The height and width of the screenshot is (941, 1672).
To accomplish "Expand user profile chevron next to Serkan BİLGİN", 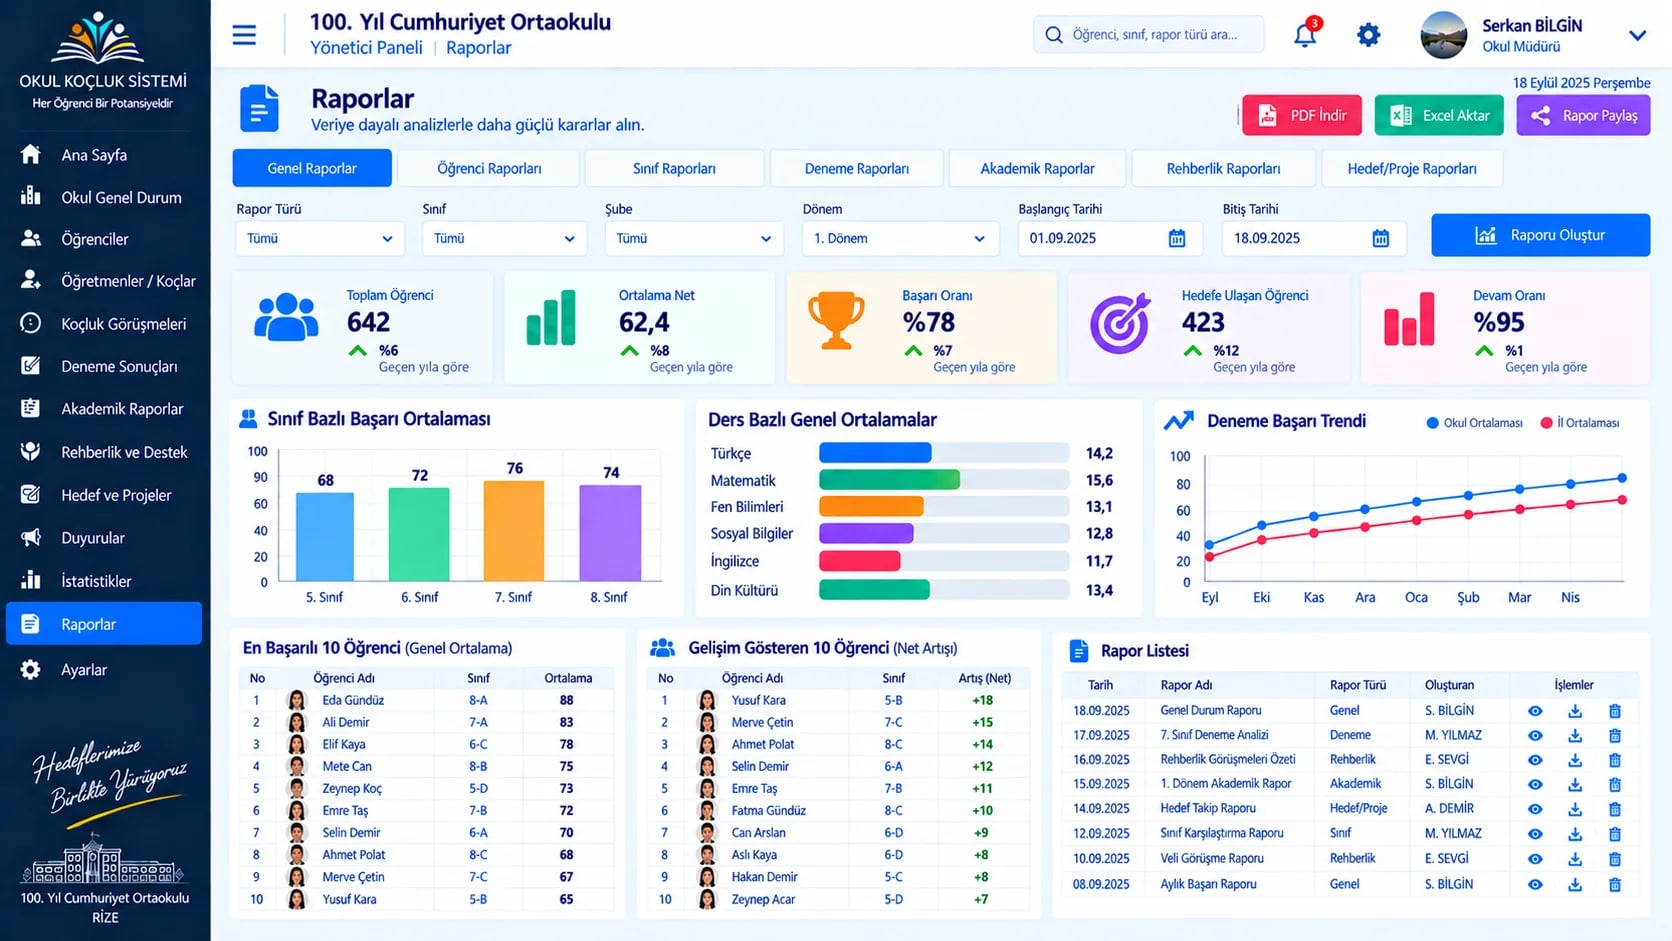I will pyautogui.click(x=1637, y=35).
